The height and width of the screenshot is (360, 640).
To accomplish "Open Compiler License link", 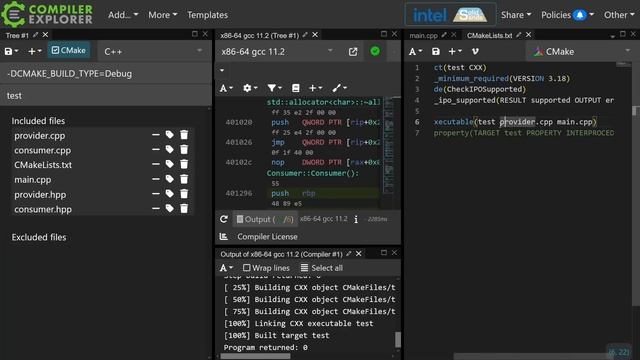I will click(267, 237).
